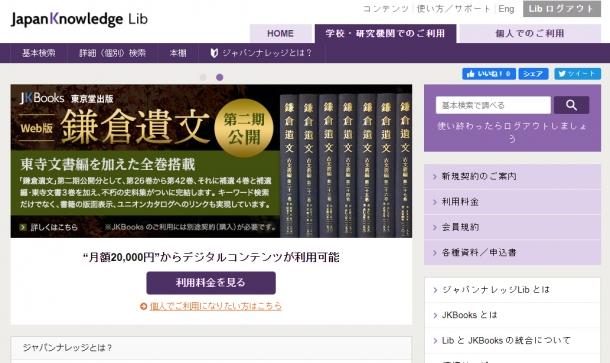Click arrow icon next to 詳しくはこちら

coord(23,227)
